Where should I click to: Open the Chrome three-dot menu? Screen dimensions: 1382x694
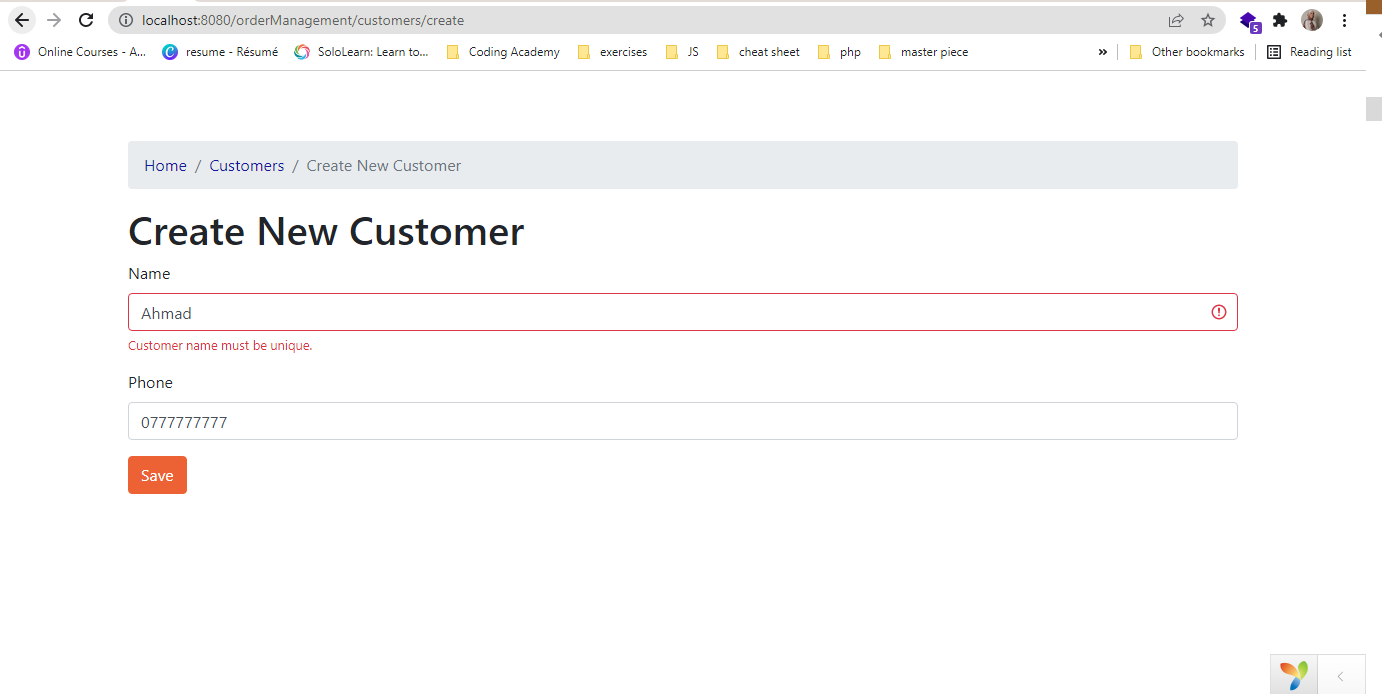(1344, 20)
